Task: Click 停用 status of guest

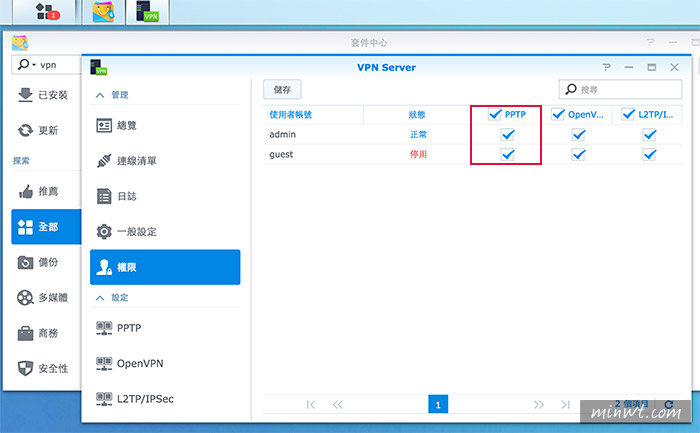Action: point(418,154)
